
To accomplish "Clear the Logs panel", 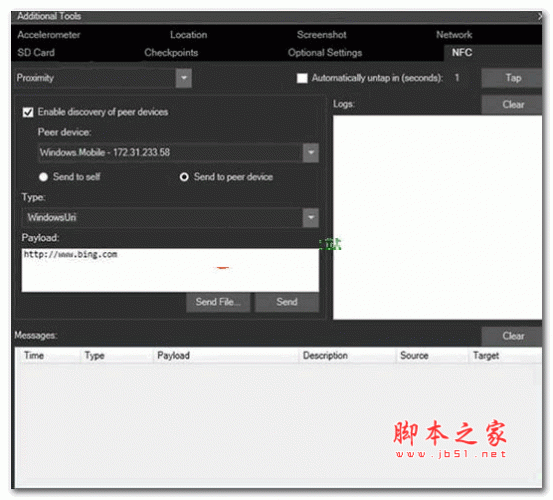I will [512, 104].
